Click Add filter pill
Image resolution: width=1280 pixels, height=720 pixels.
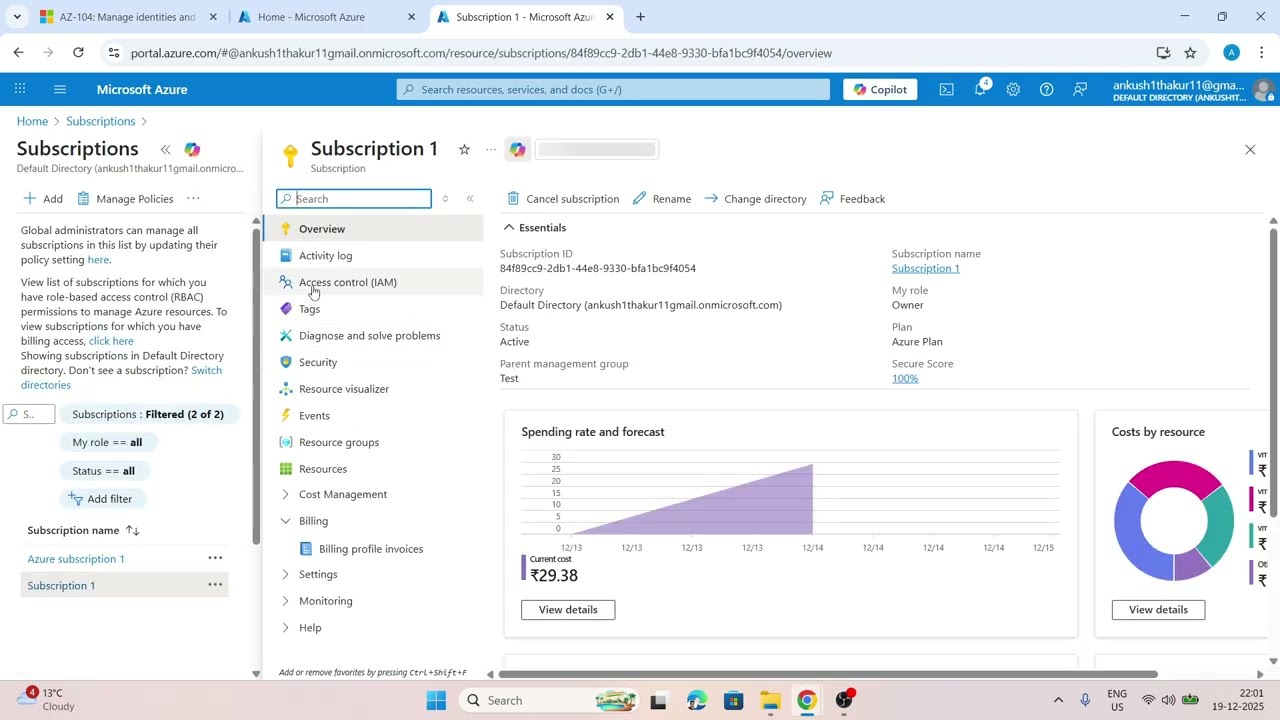click(101, 499)
